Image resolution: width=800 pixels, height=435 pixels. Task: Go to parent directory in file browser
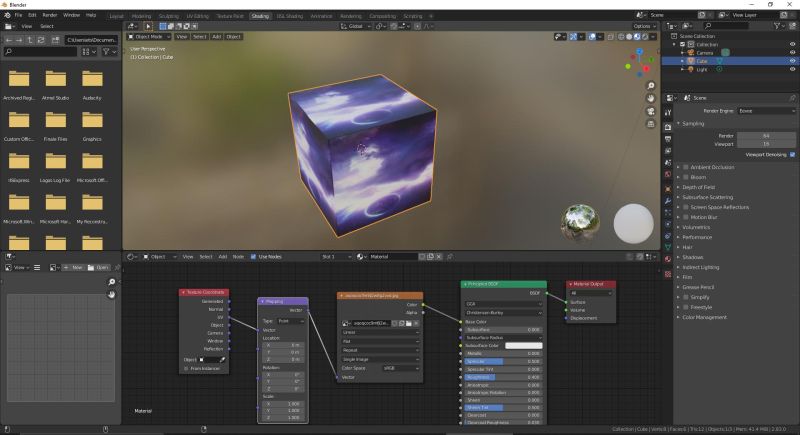click(30, 40)
